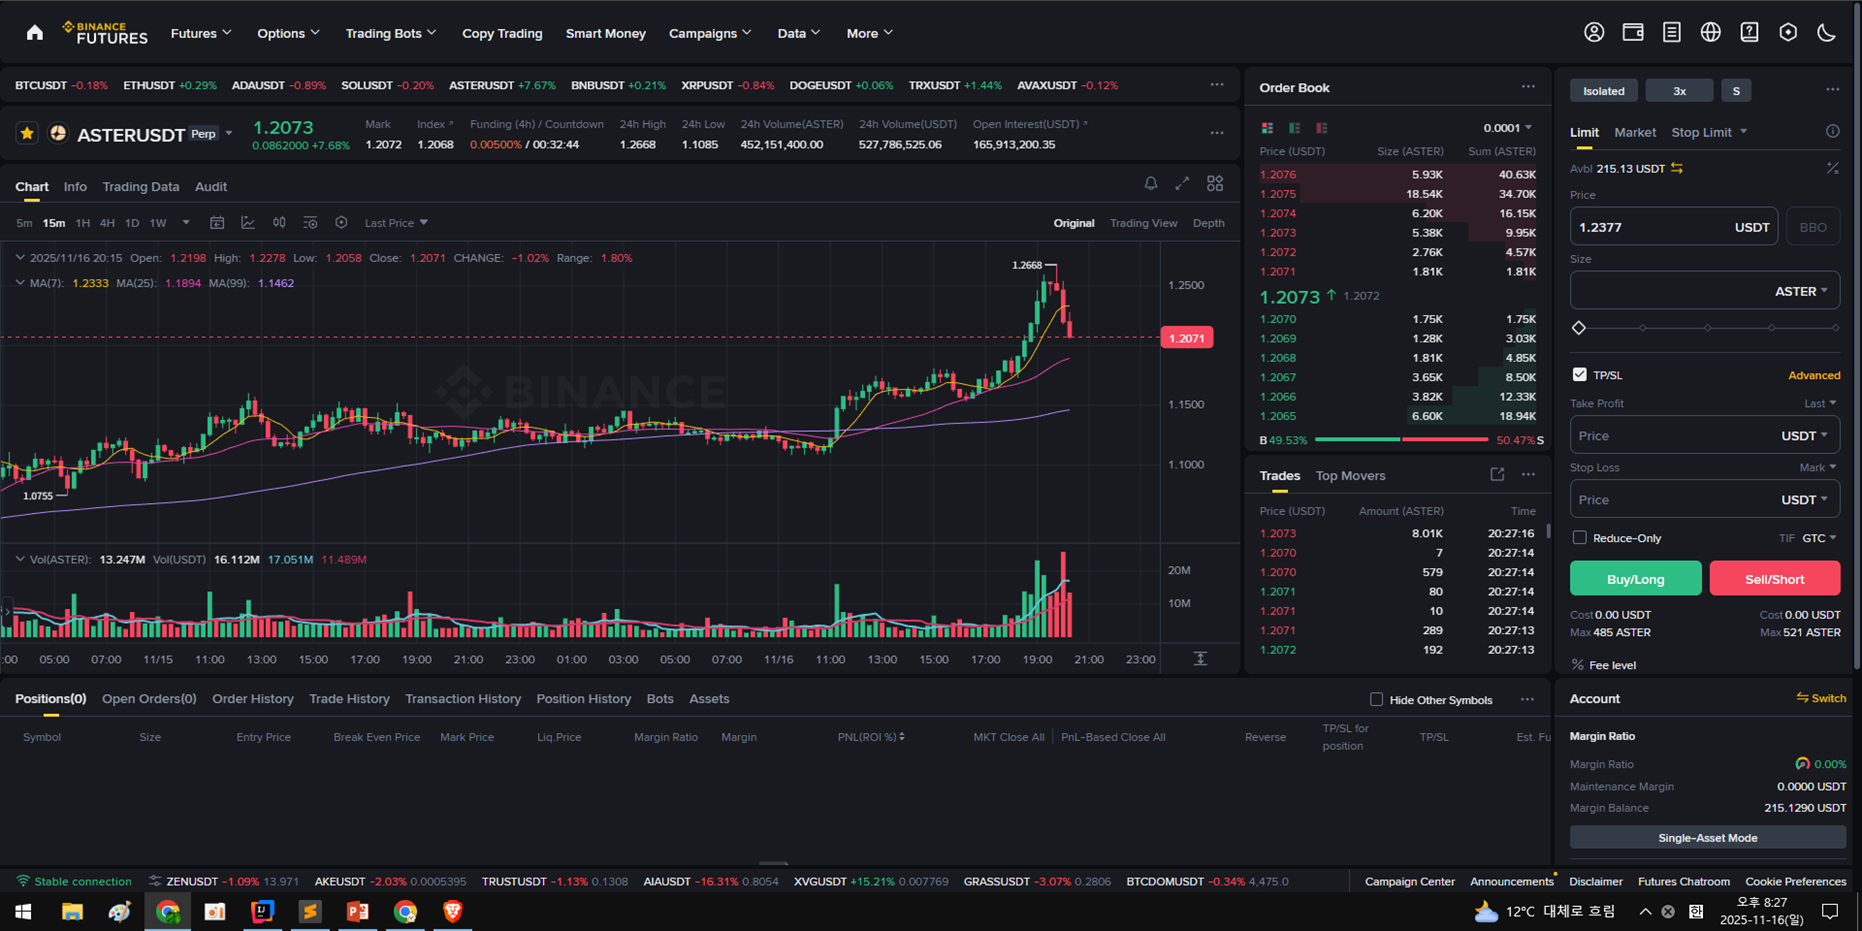Switch the chart to Trading View mode
1862x931 pixels.
[1143, 223]
